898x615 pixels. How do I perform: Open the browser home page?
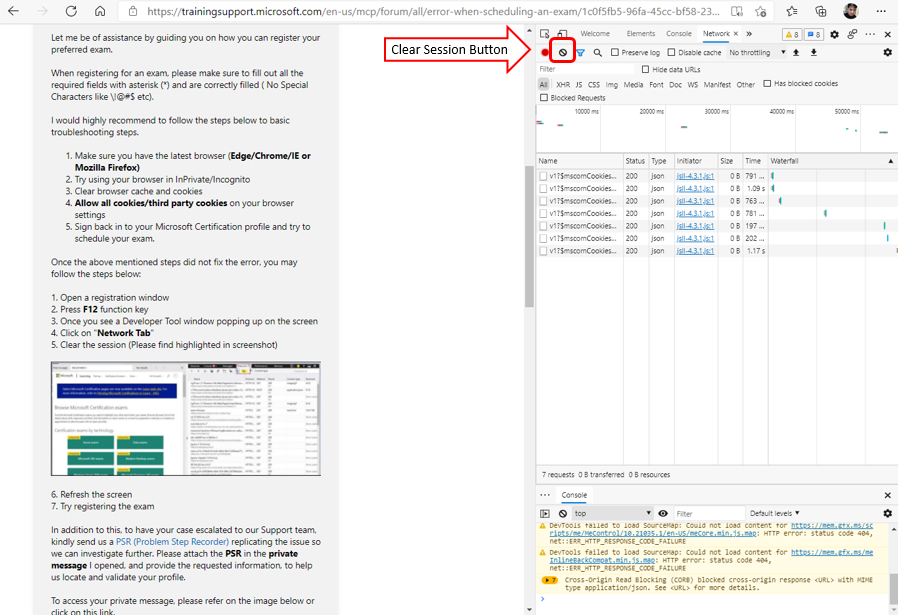pos(100,11)
